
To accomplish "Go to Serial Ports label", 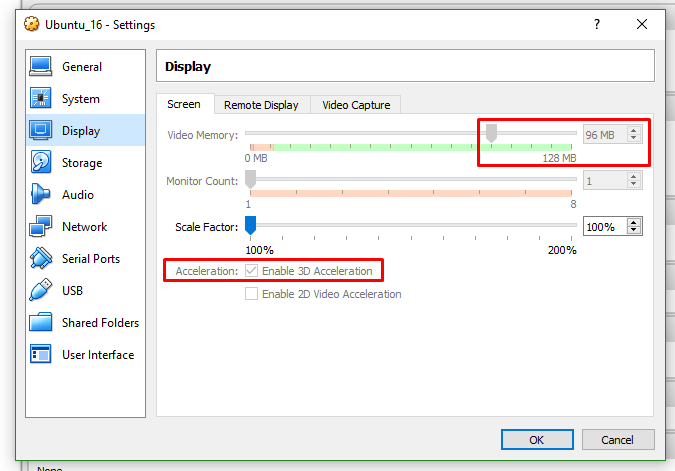I will click(x=91, y=258).
